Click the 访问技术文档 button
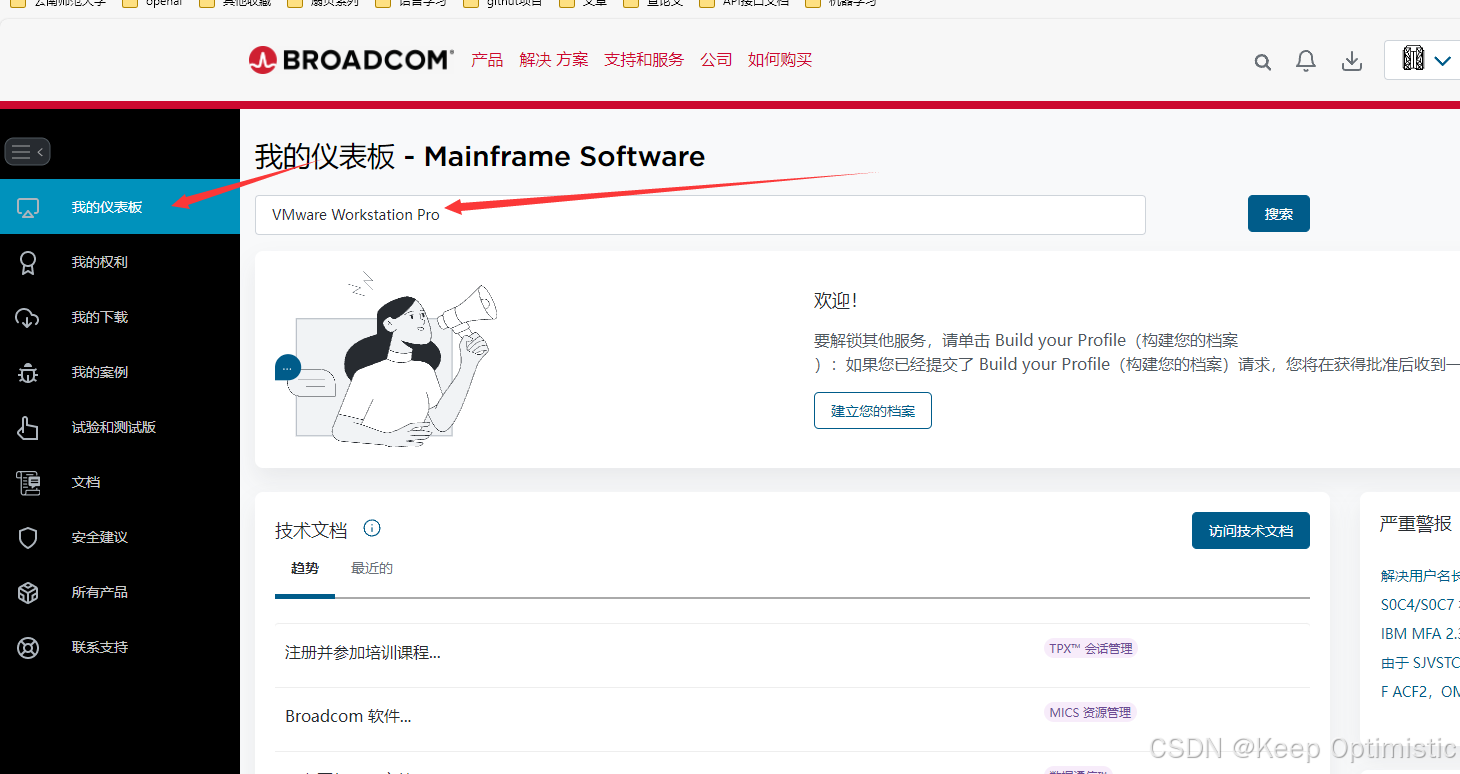The height and width of the screenshot is (774, 1460). (x=1251, y=531)
